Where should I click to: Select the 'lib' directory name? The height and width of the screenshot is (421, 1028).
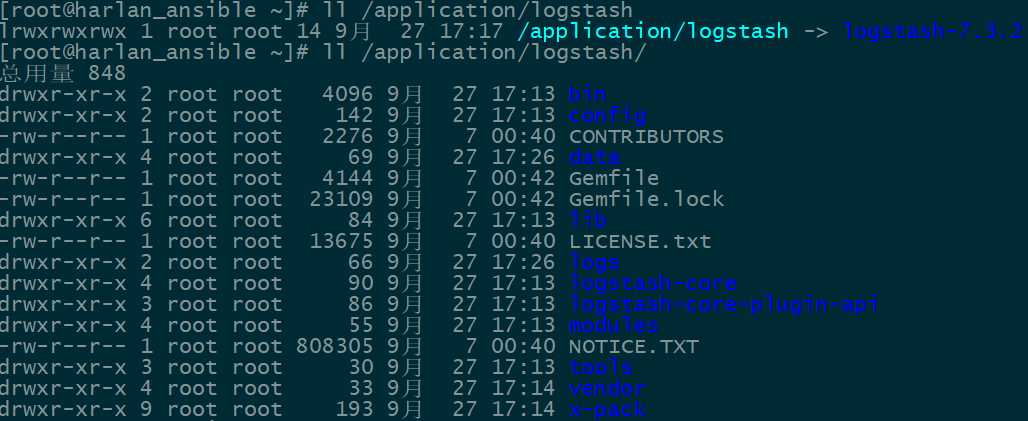point(587,220)
